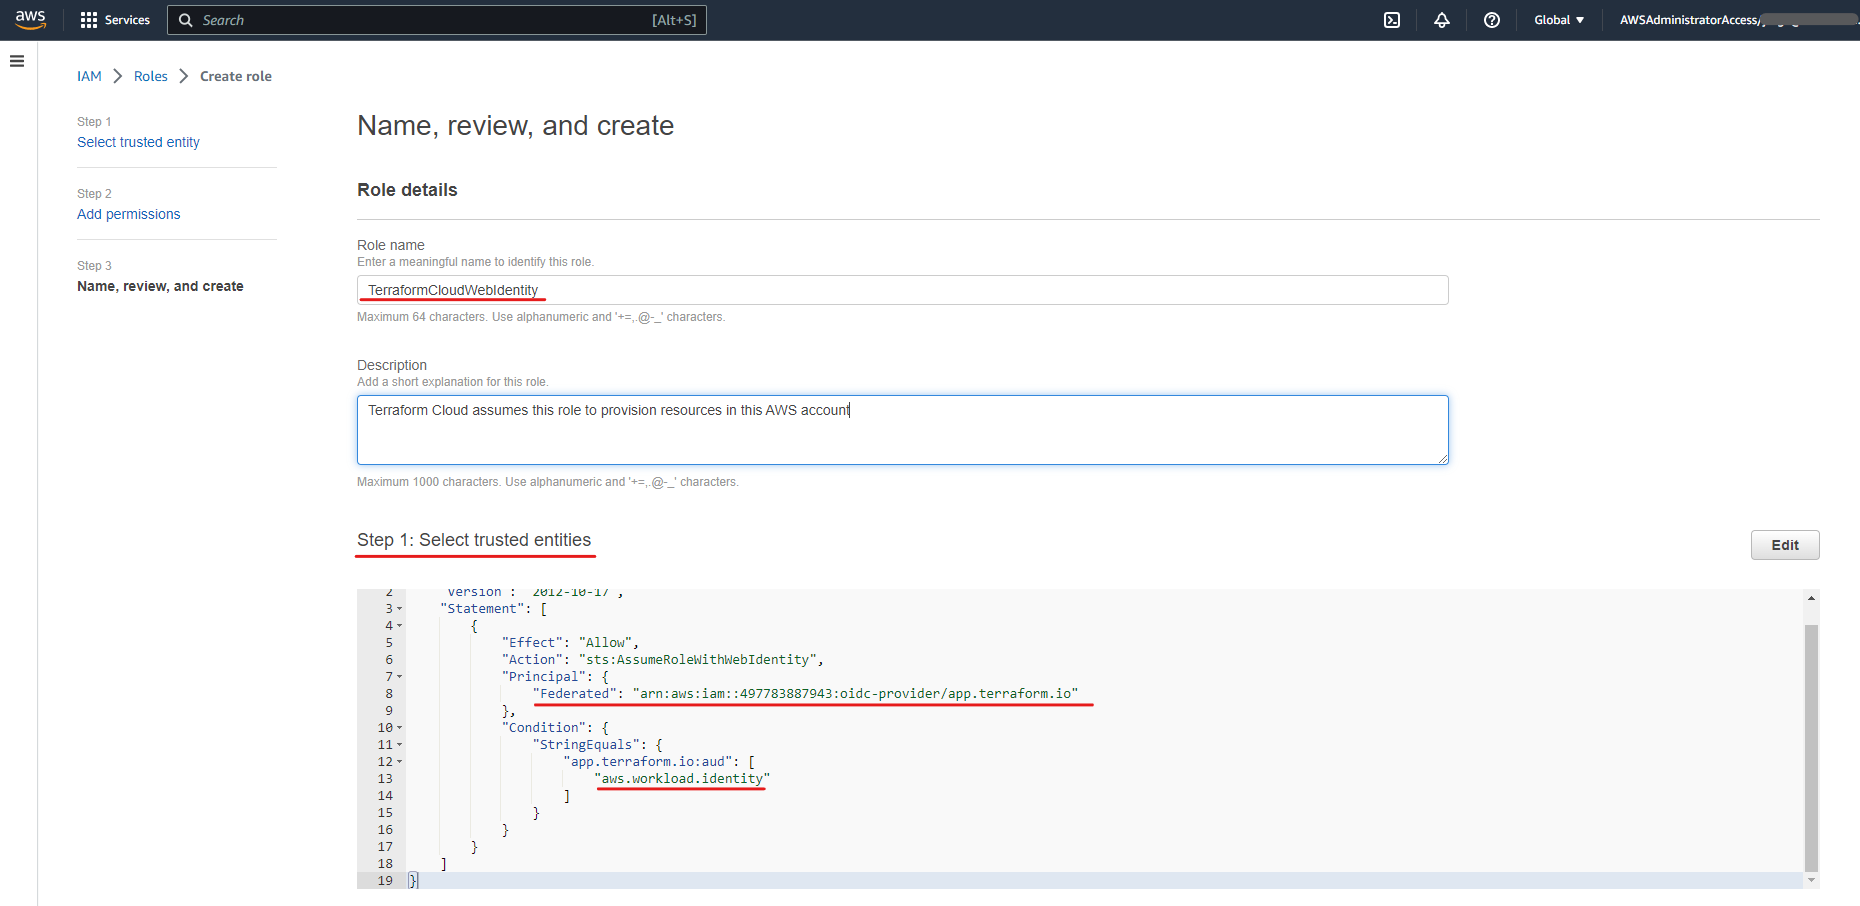Click Create role breadcrumb text
Viewport: 1860px width, 906px height.
[x=236, y=76]
